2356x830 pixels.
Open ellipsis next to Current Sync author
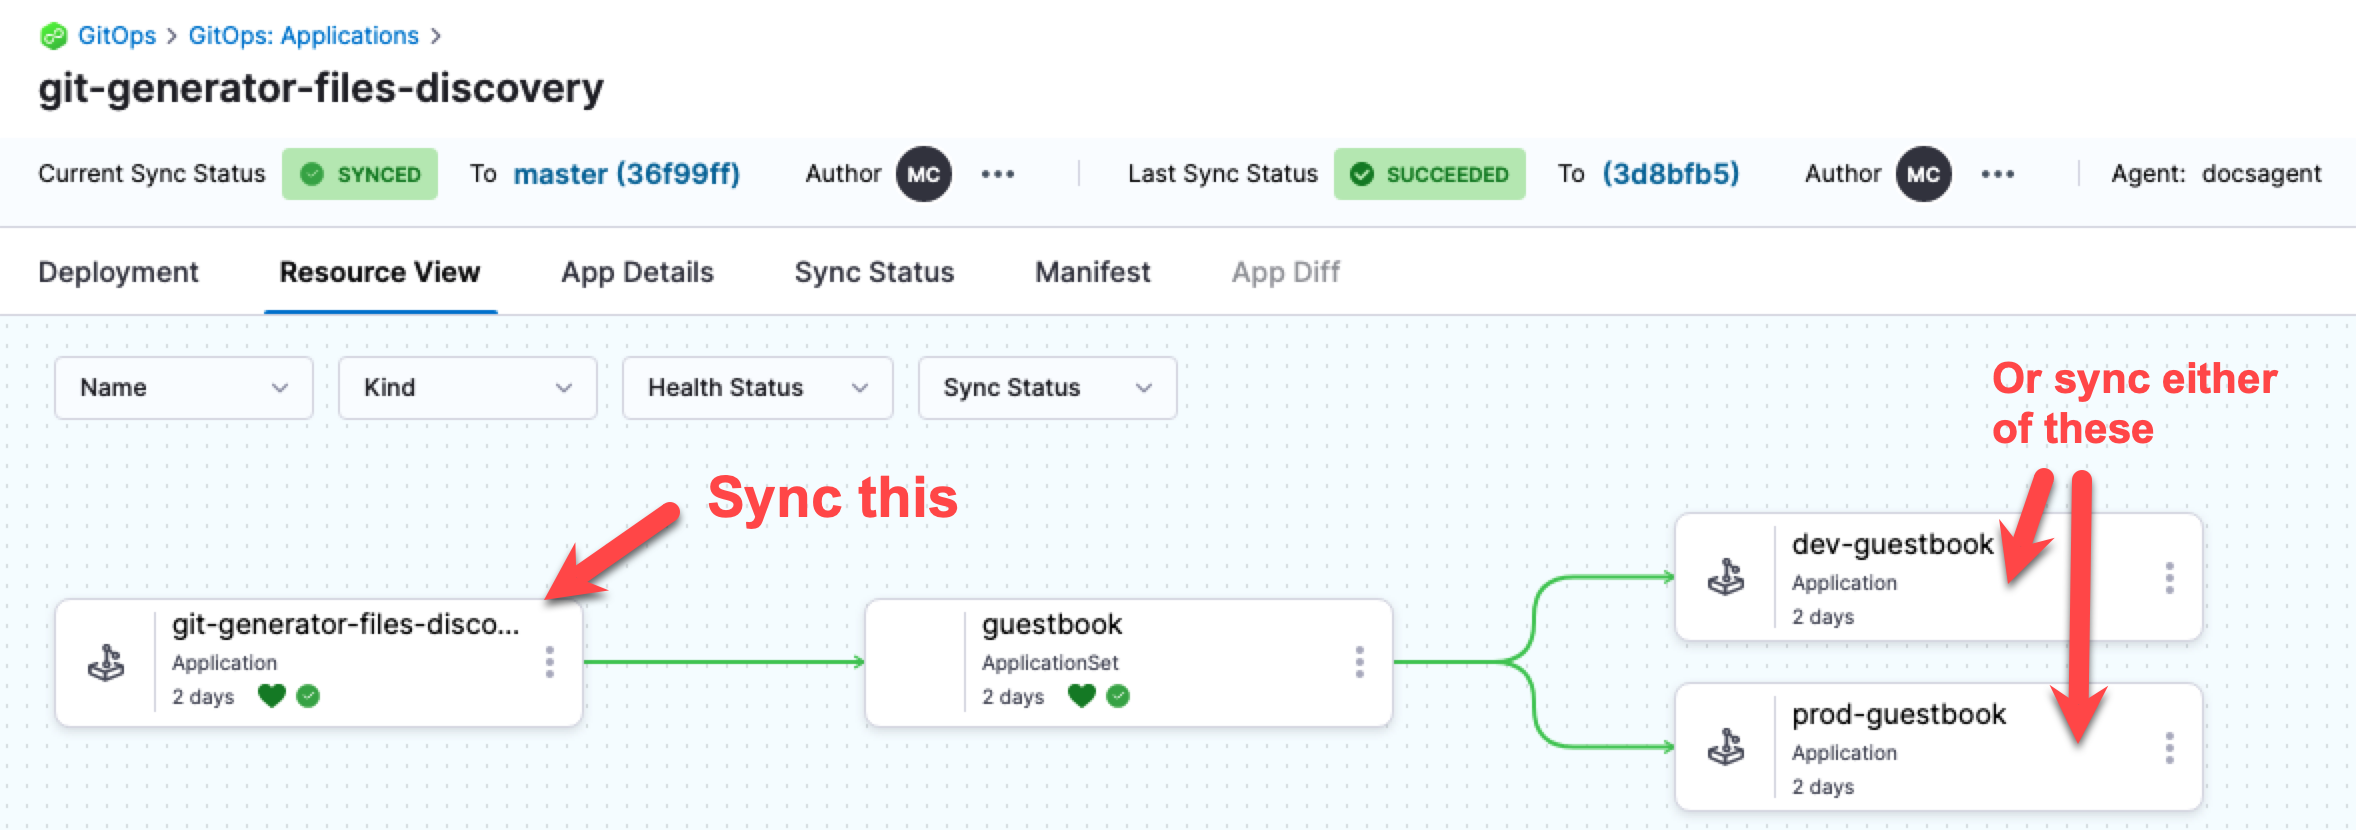click(997, 174)
